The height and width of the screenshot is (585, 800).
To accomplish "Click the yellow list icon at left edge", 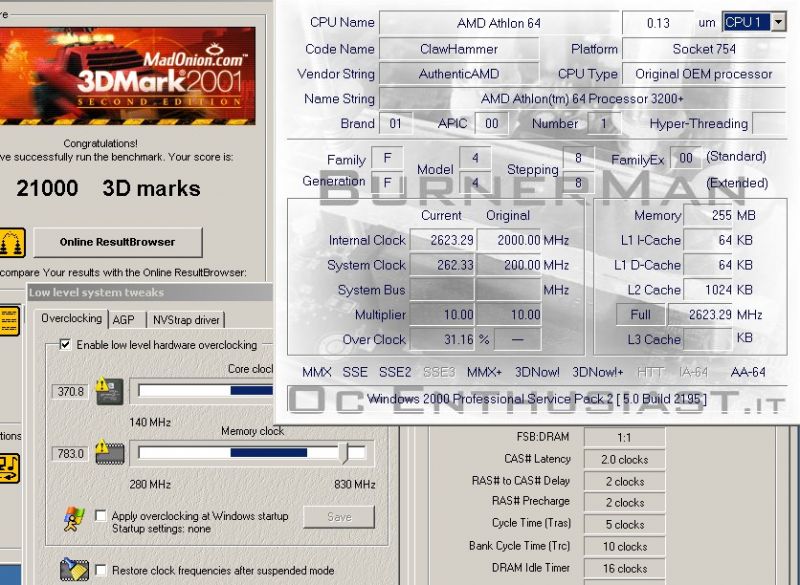I will (10, 321).
